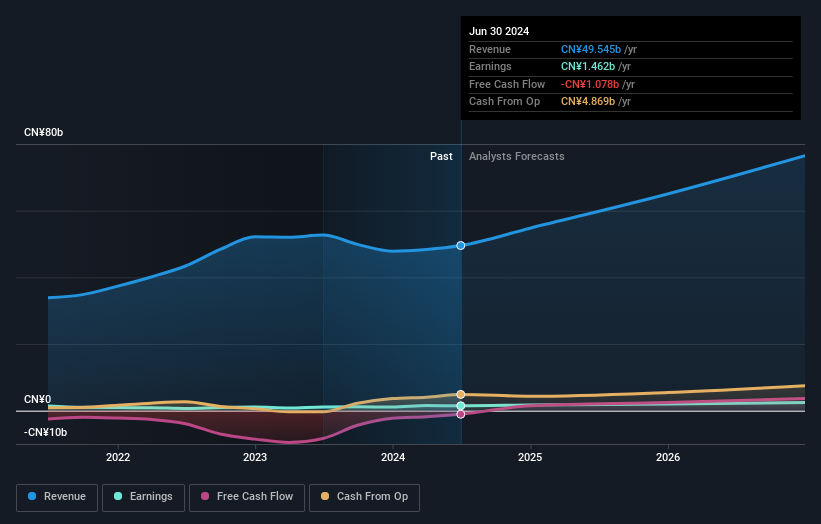821x524 pixels.
Task: Click the Past section label
Action: coord(441,156)
